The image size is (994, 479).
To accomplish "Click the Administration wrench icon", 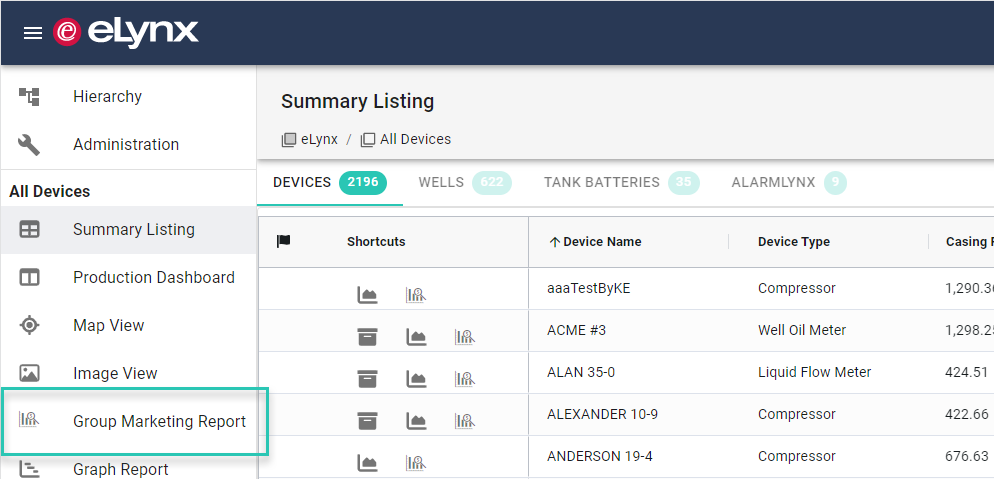I will (x=29, y=144).
